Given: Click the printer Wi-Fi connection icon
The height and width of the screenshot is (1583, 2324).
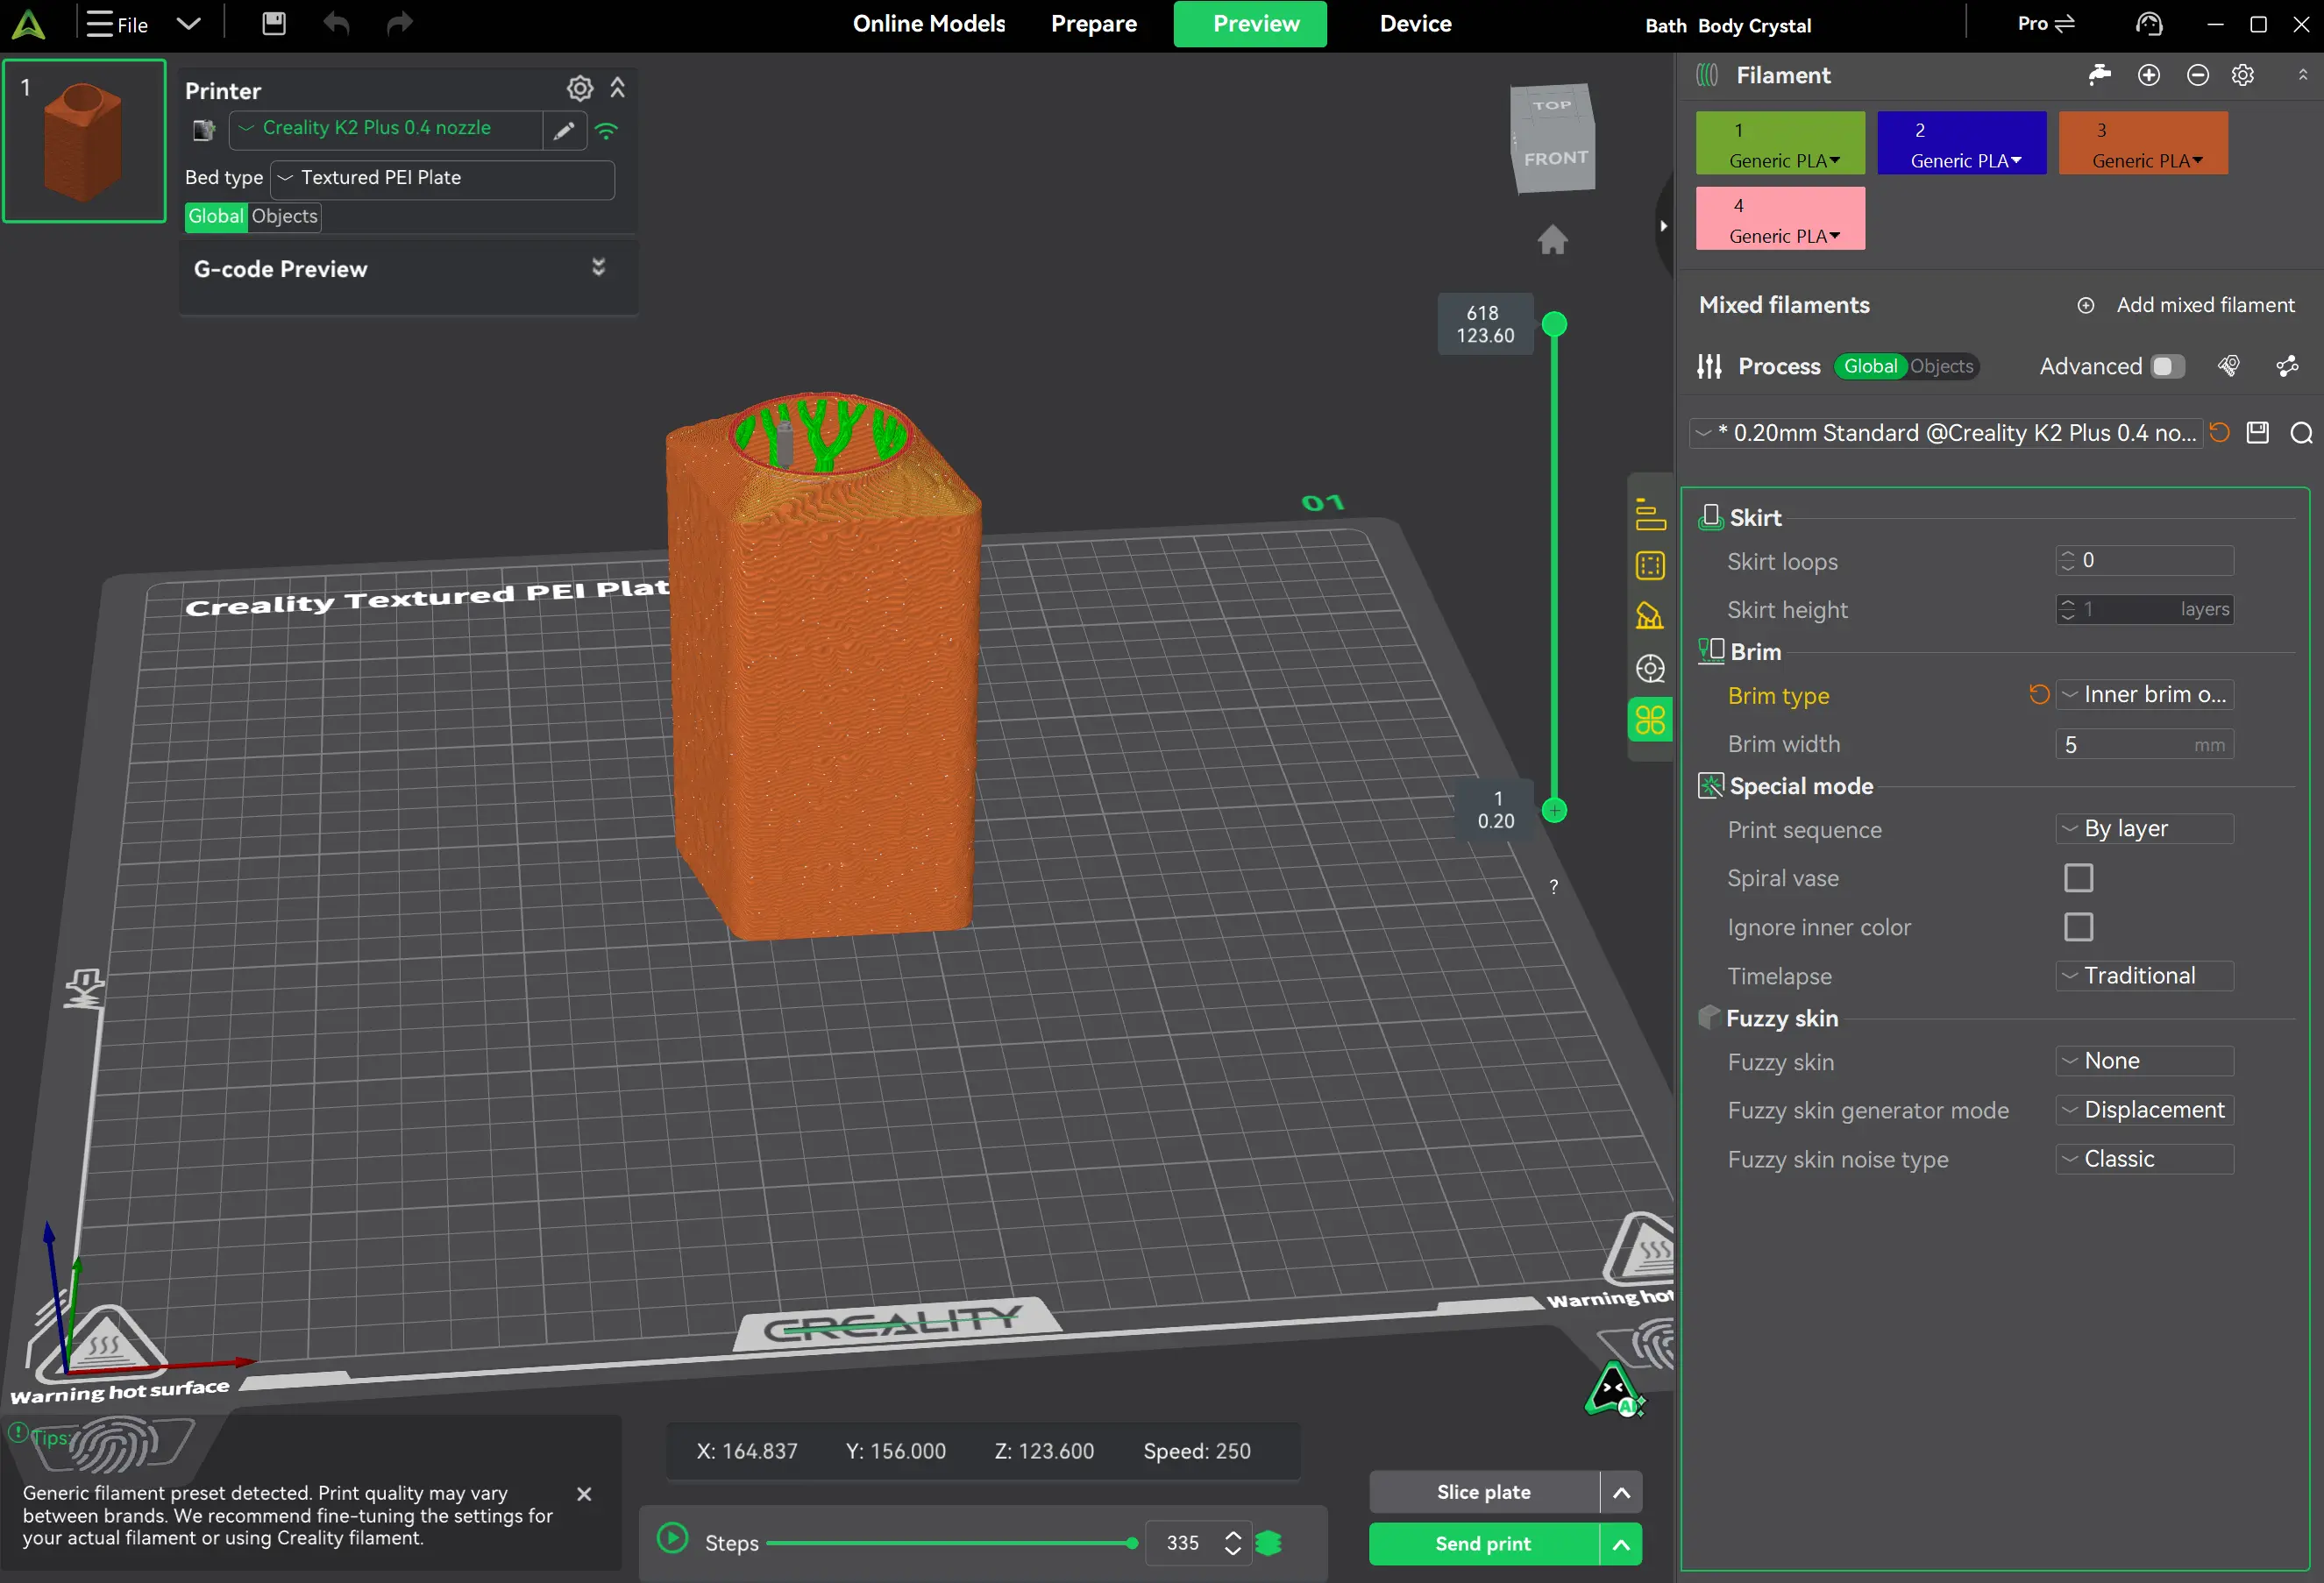Looking at the screenshot, I should [607, 130].
